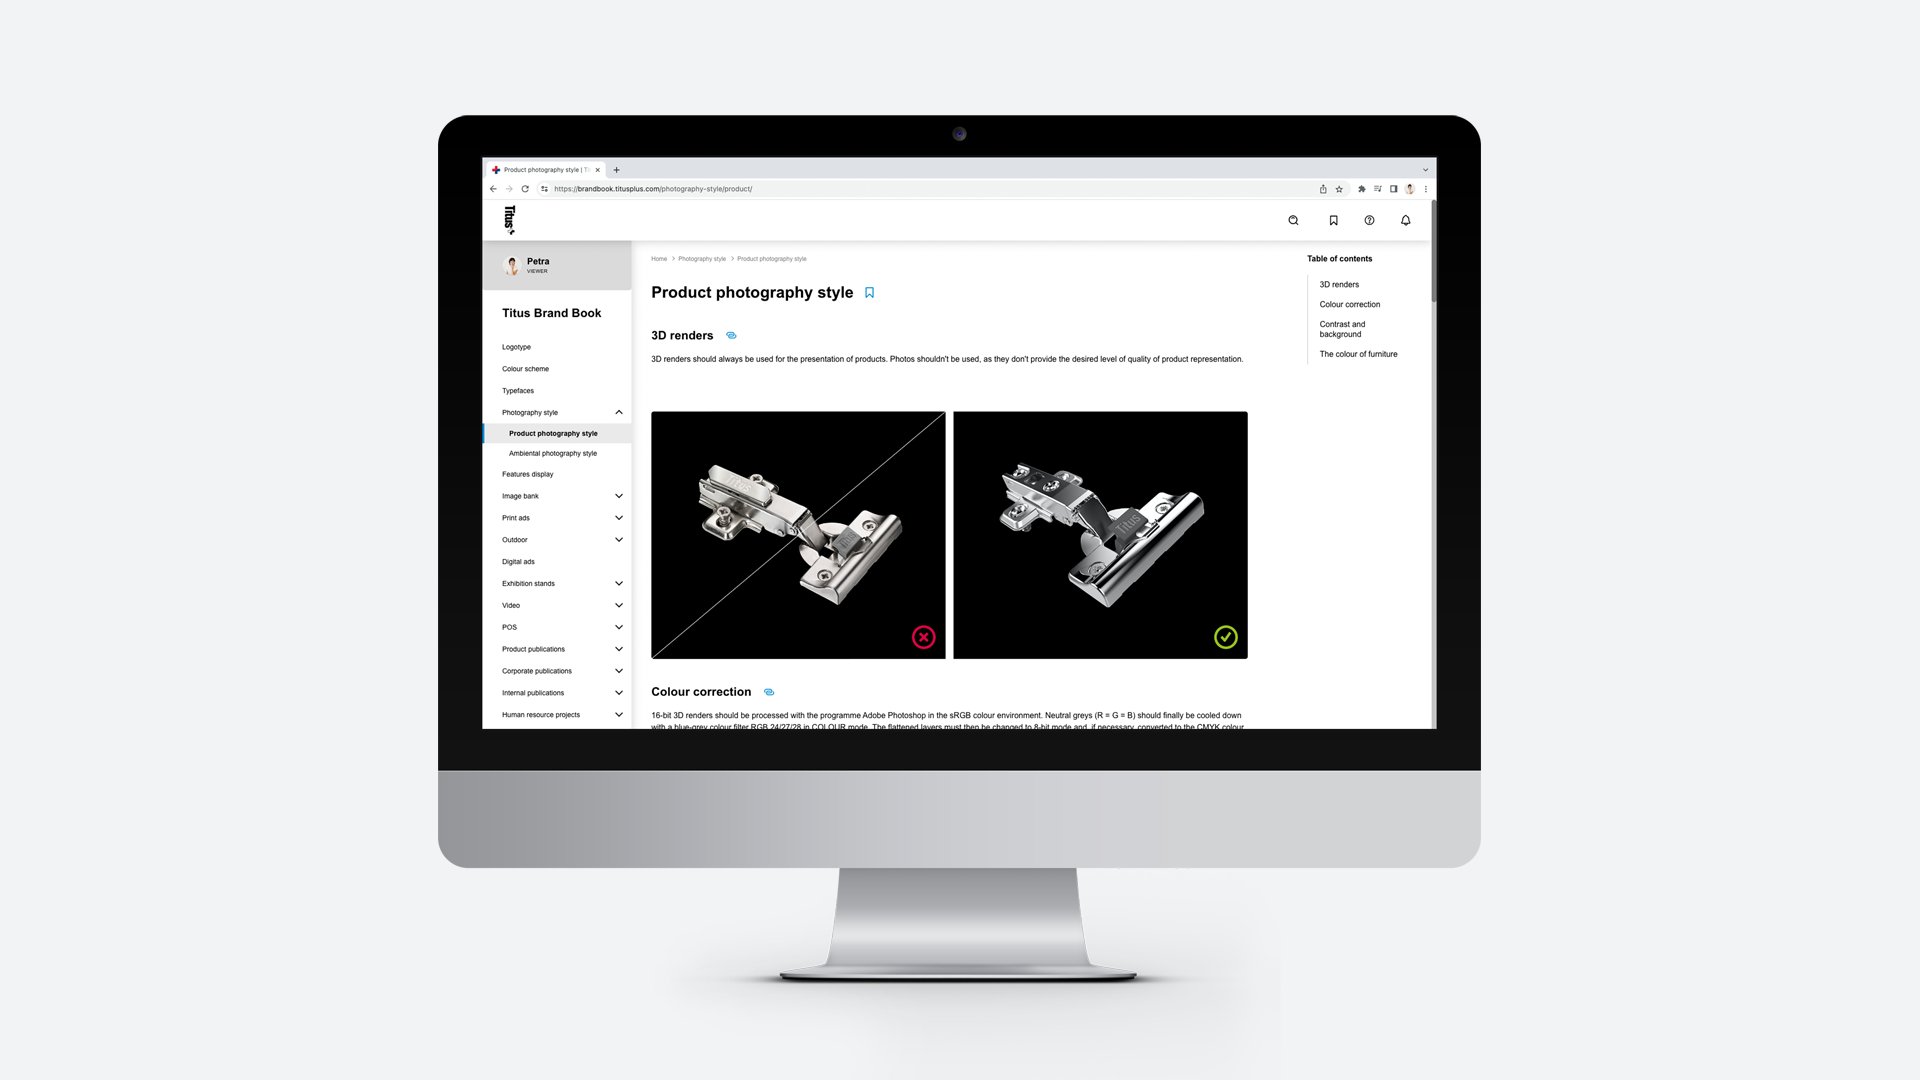This screenshot has width=1920, height=1080.
Task: Toggle visibility of Exhibition stands section
Action: (617, 583)
